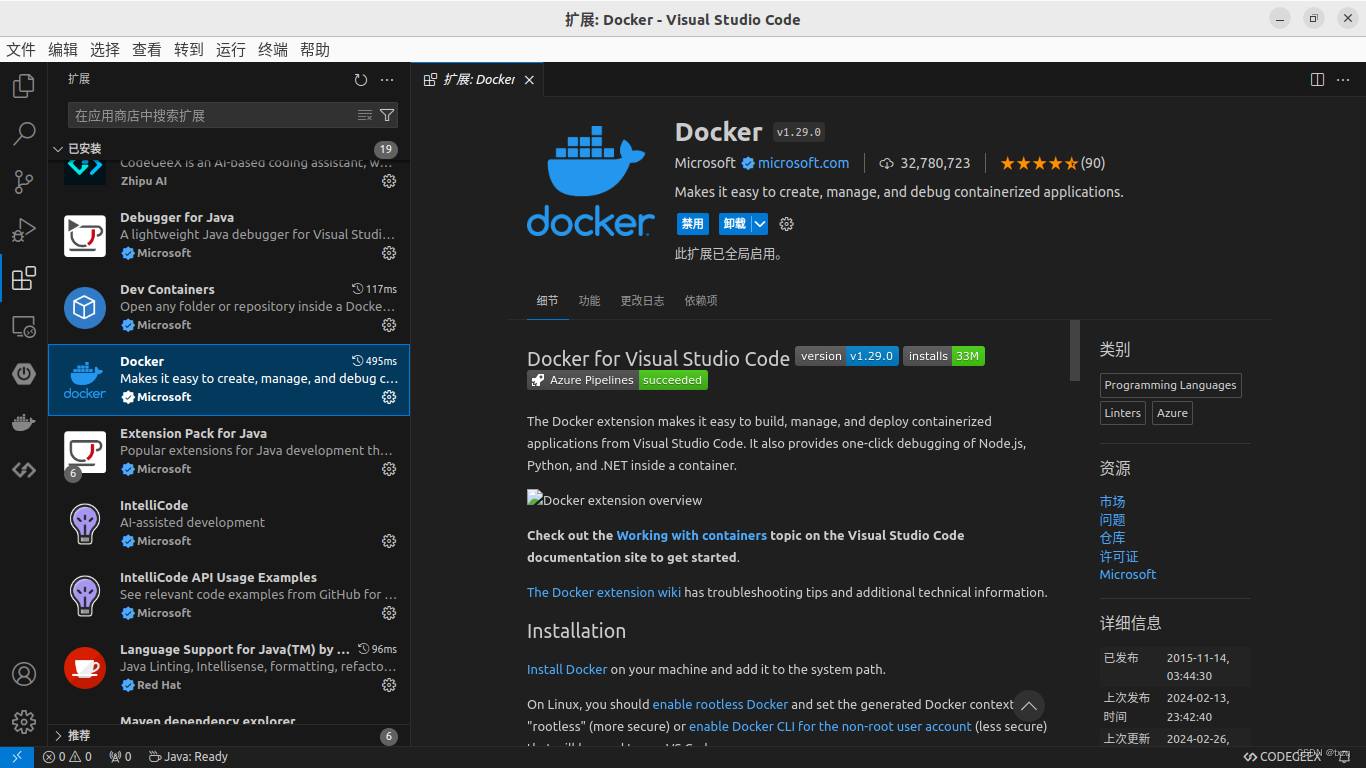Open The Docker extension wiki link
This screenshot has width=1366, height=768.
coord(604,592)
